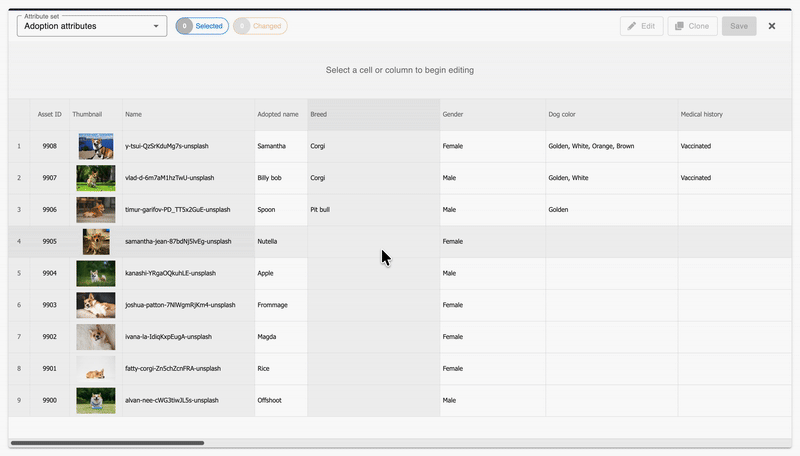Open the Attribute set dropdown

tap(91, 26)
